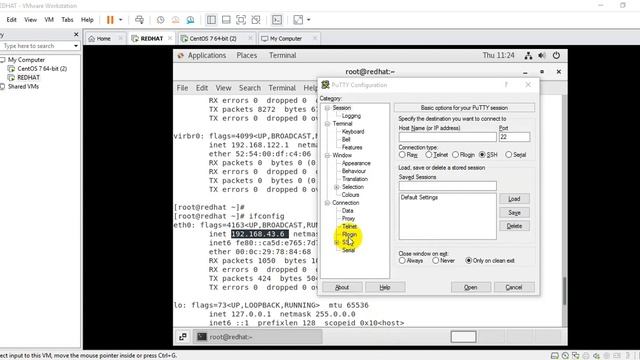Open the console view icon
This screenshot has width=640, height=360.
(x=277, y=20)
